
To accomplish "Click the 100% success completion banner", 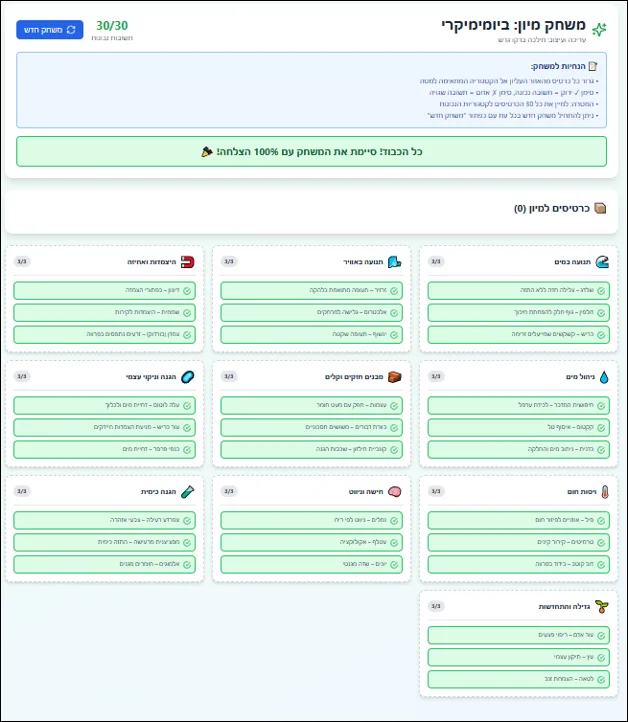I will (311, 152).
